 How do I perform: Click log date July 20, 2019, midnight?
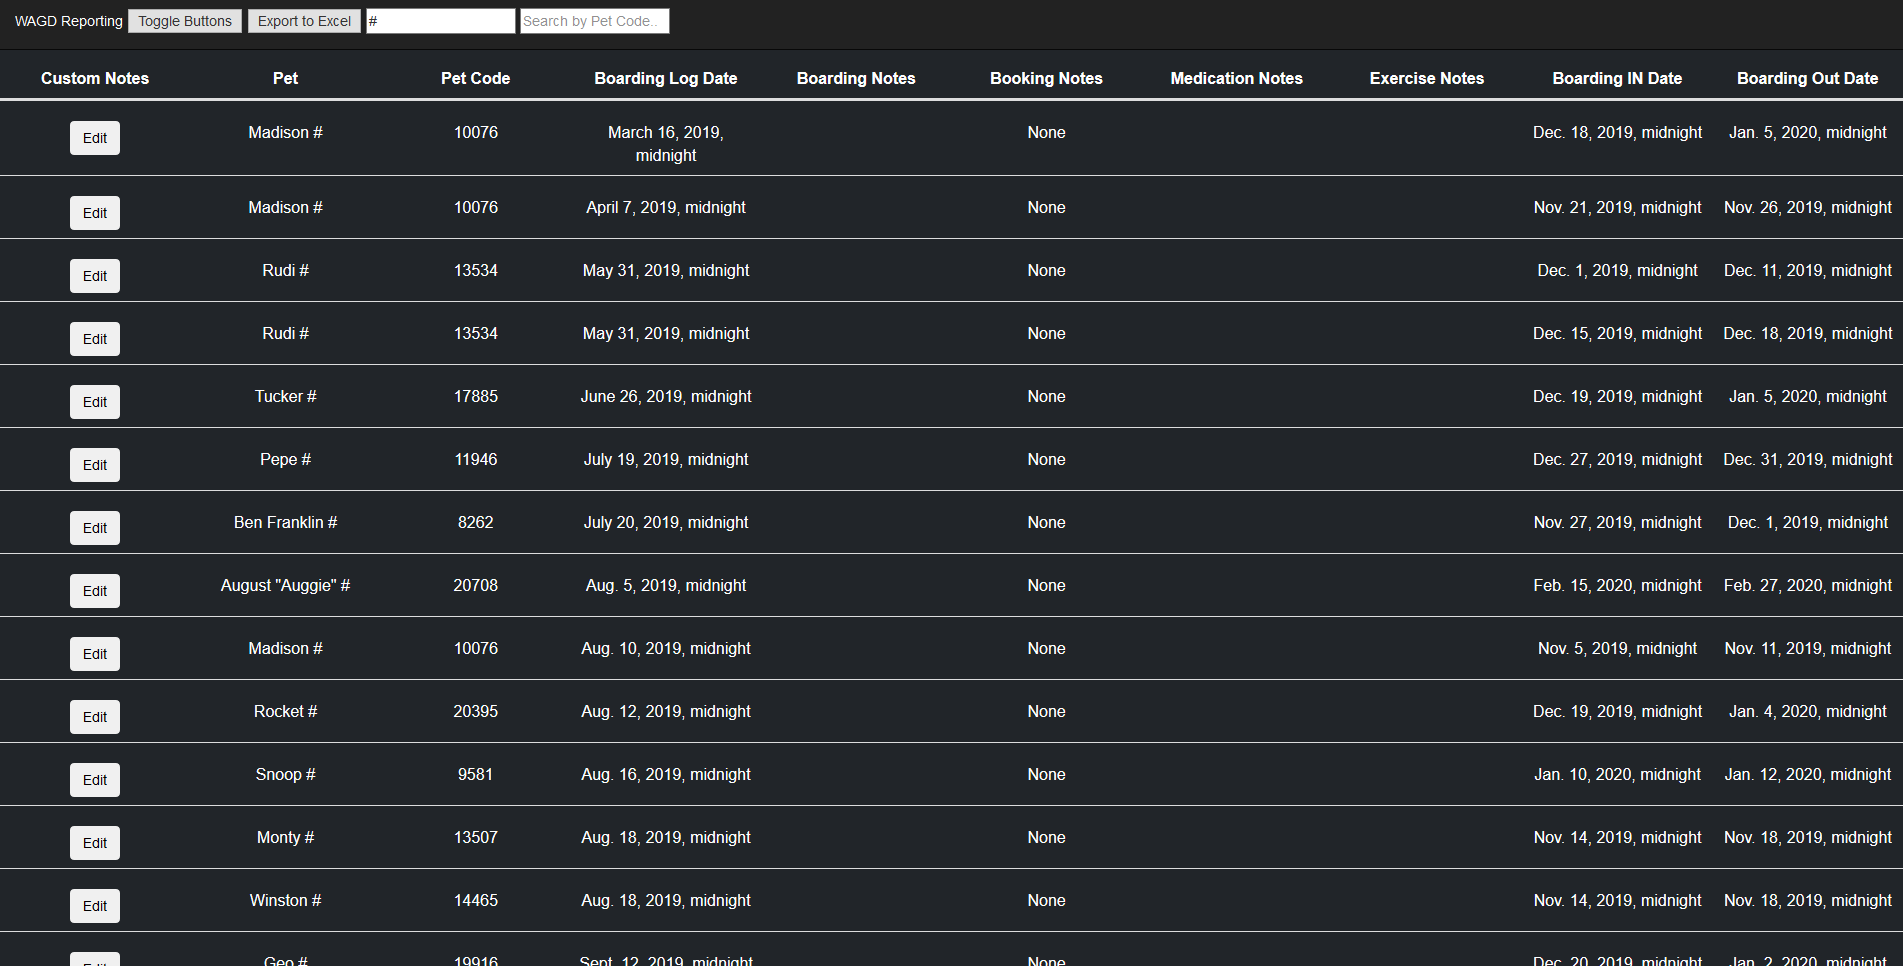click(666, 522)
